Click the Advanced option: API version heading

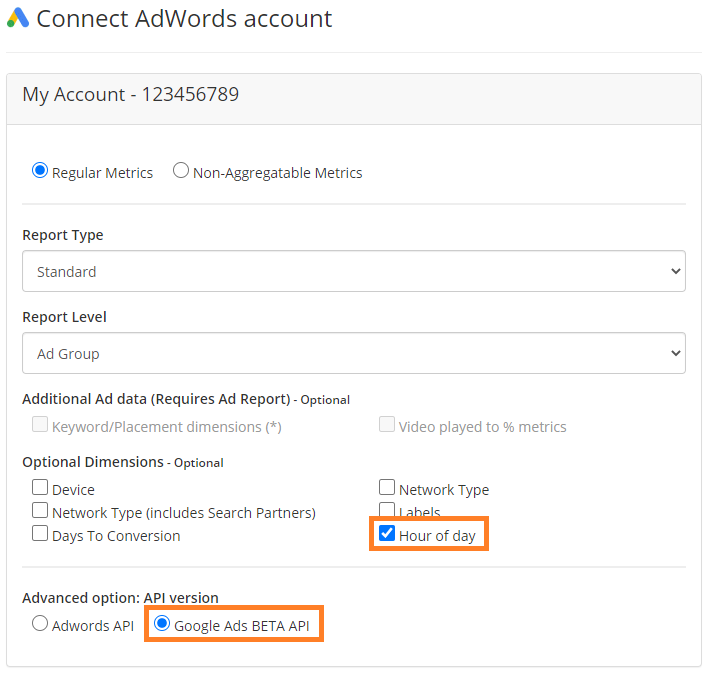[120, 598]
